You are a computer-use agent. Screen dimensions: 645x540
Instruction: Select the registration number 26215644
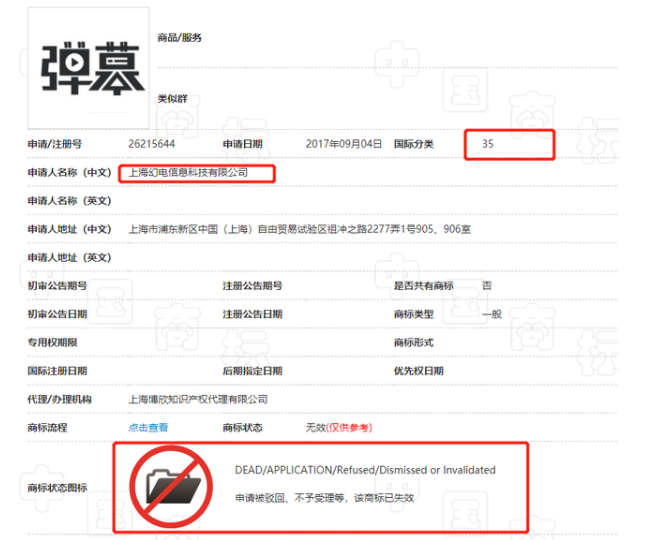pos(151,144)
